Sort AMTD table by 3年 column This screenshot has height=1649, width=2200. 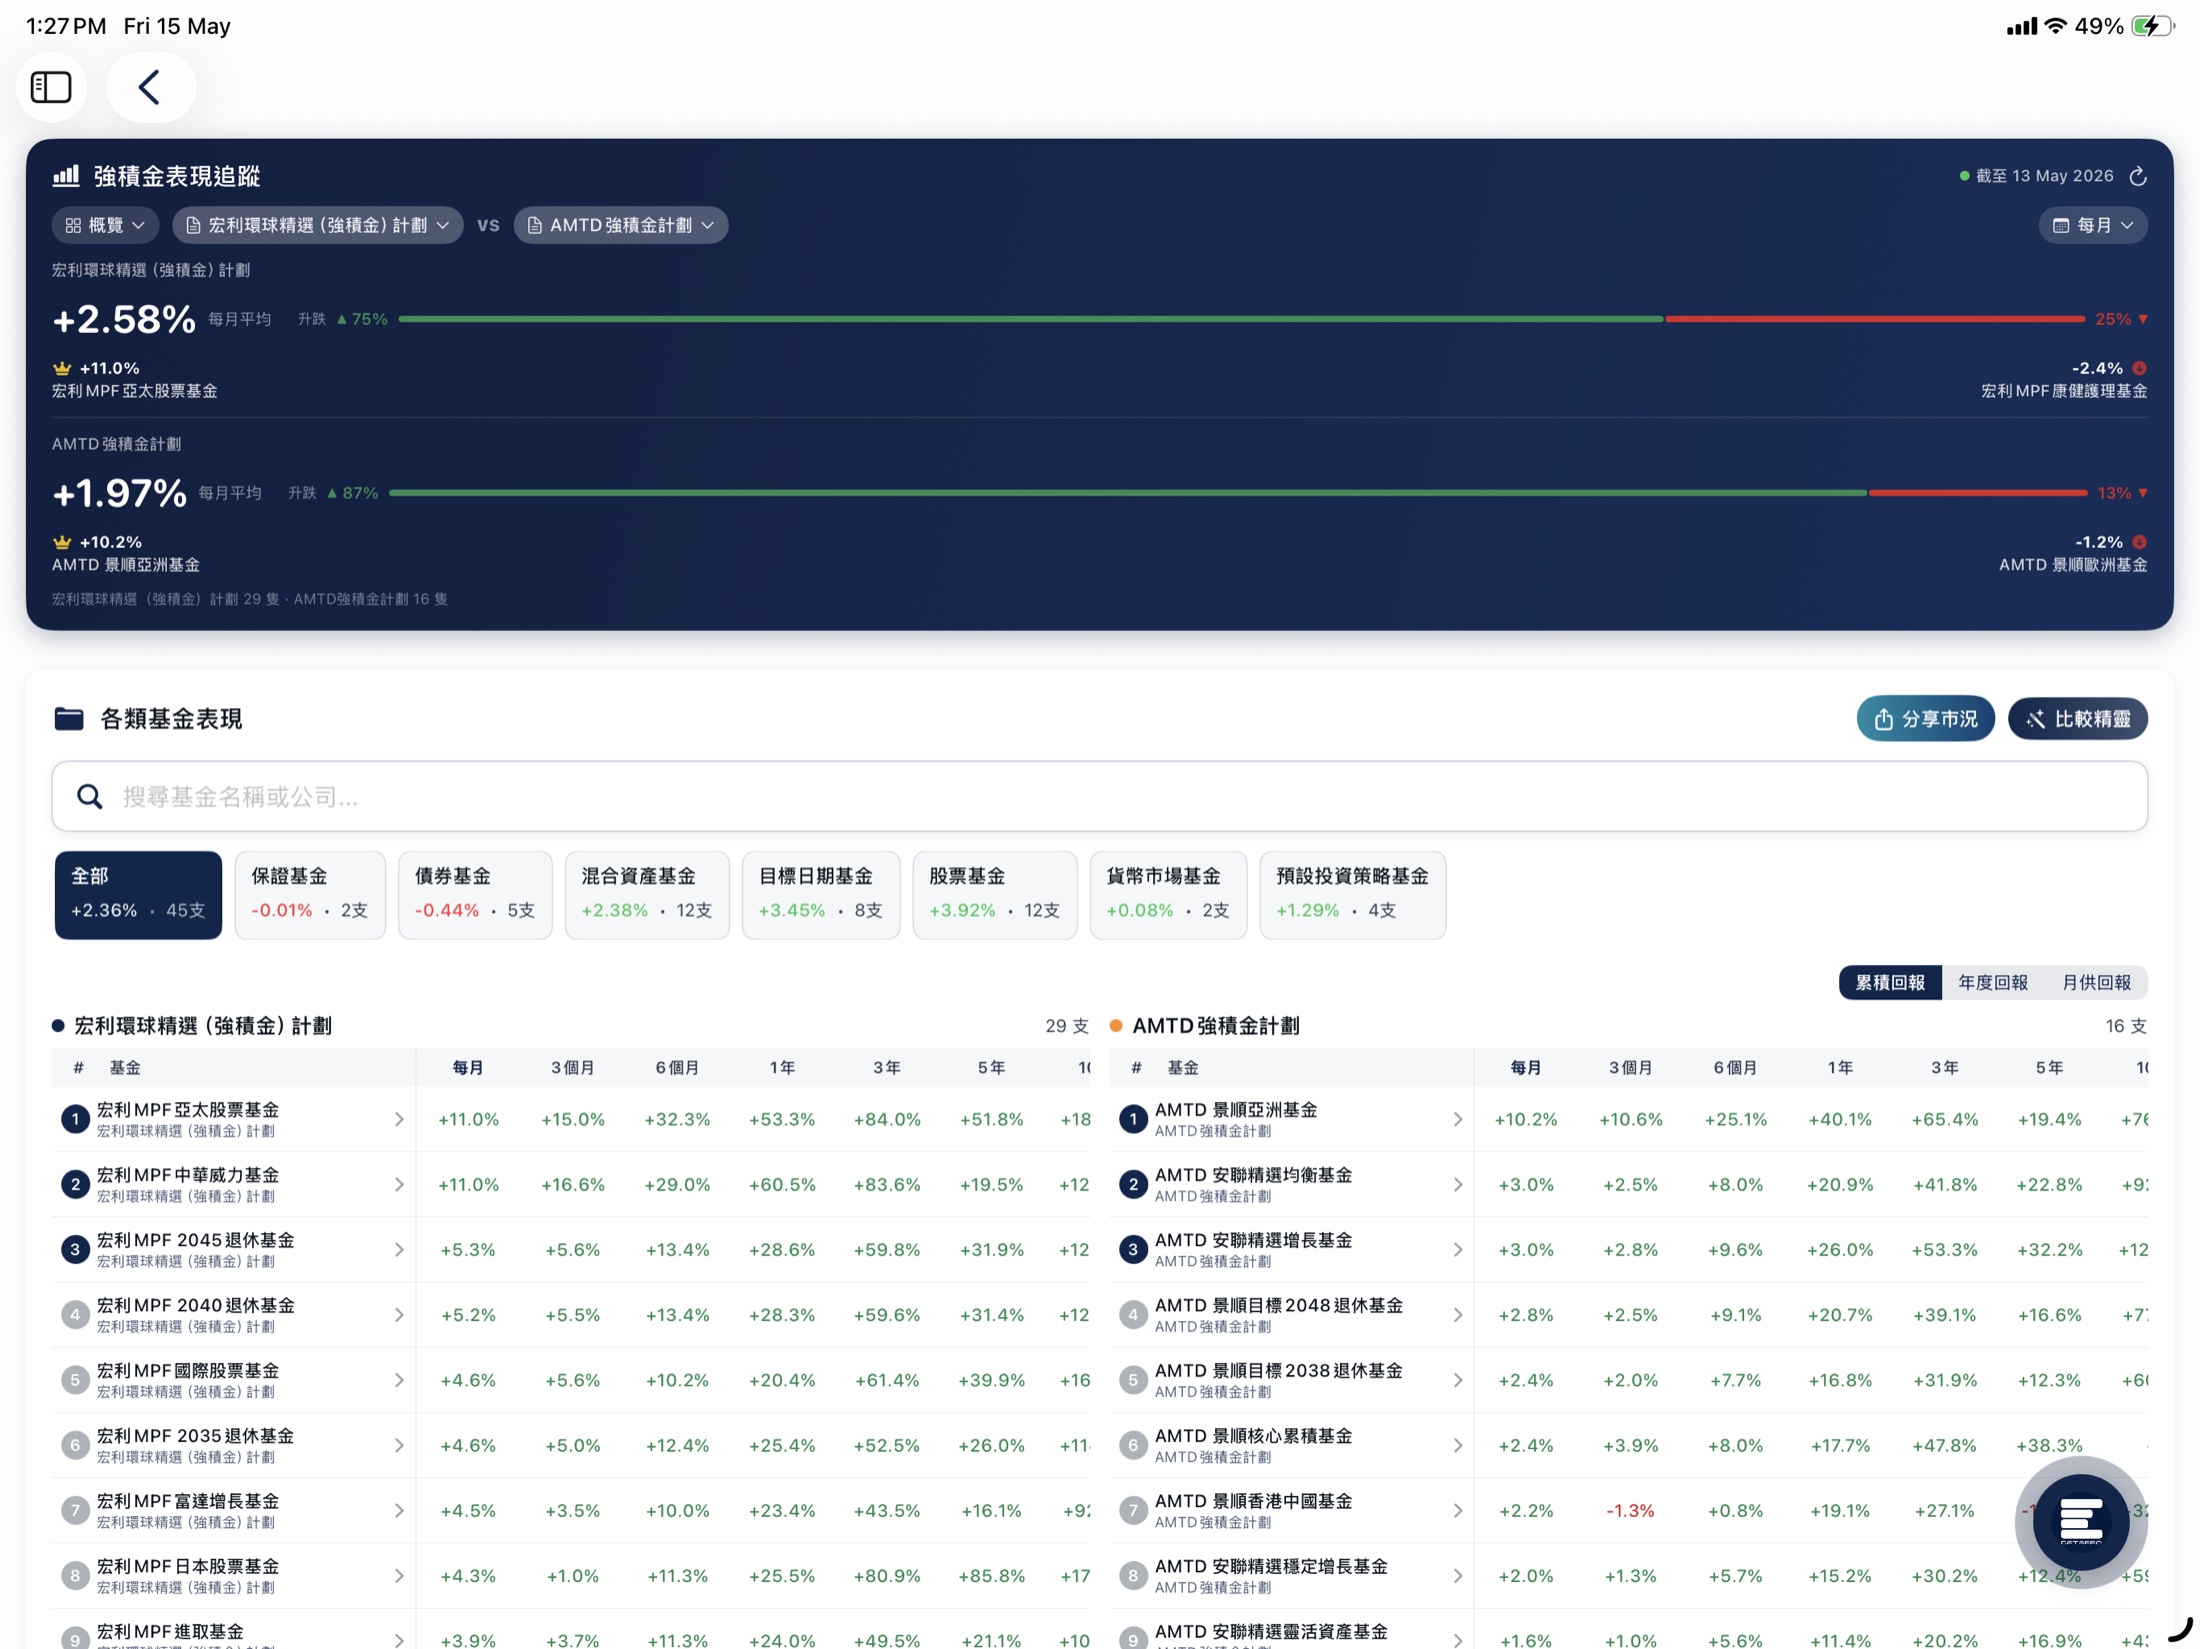click(x=1944, y=1067)
